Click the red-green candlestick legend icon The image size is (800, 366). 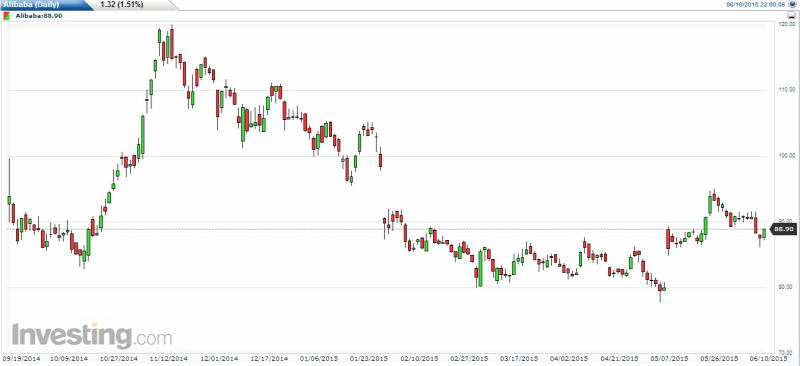coord(6,16)
